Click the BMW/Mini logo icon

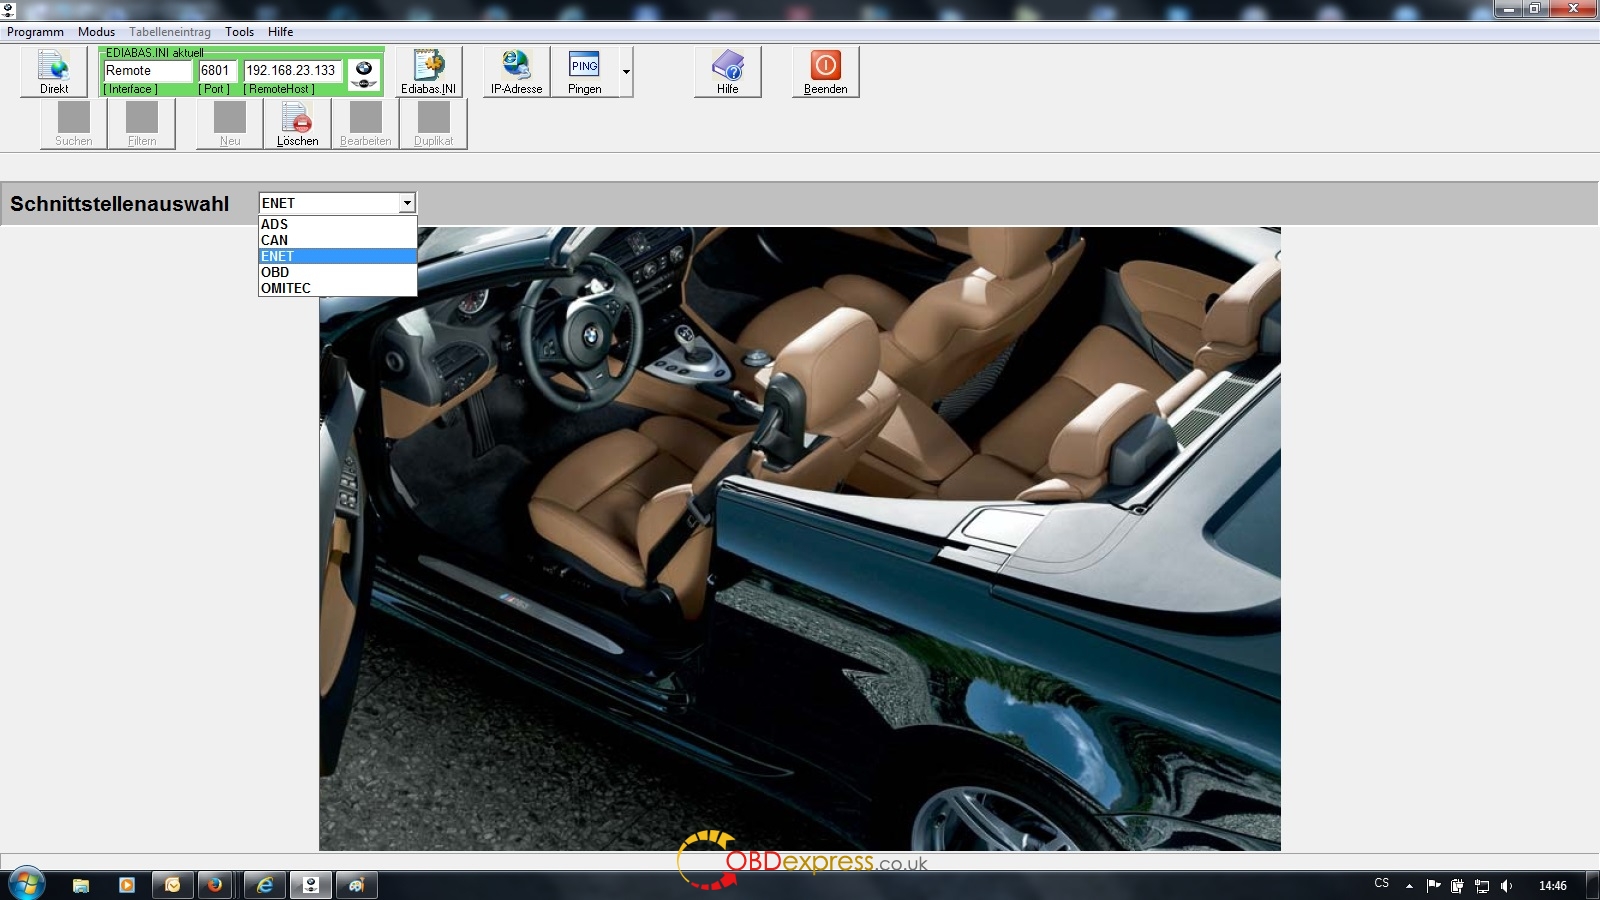(364, 73)
